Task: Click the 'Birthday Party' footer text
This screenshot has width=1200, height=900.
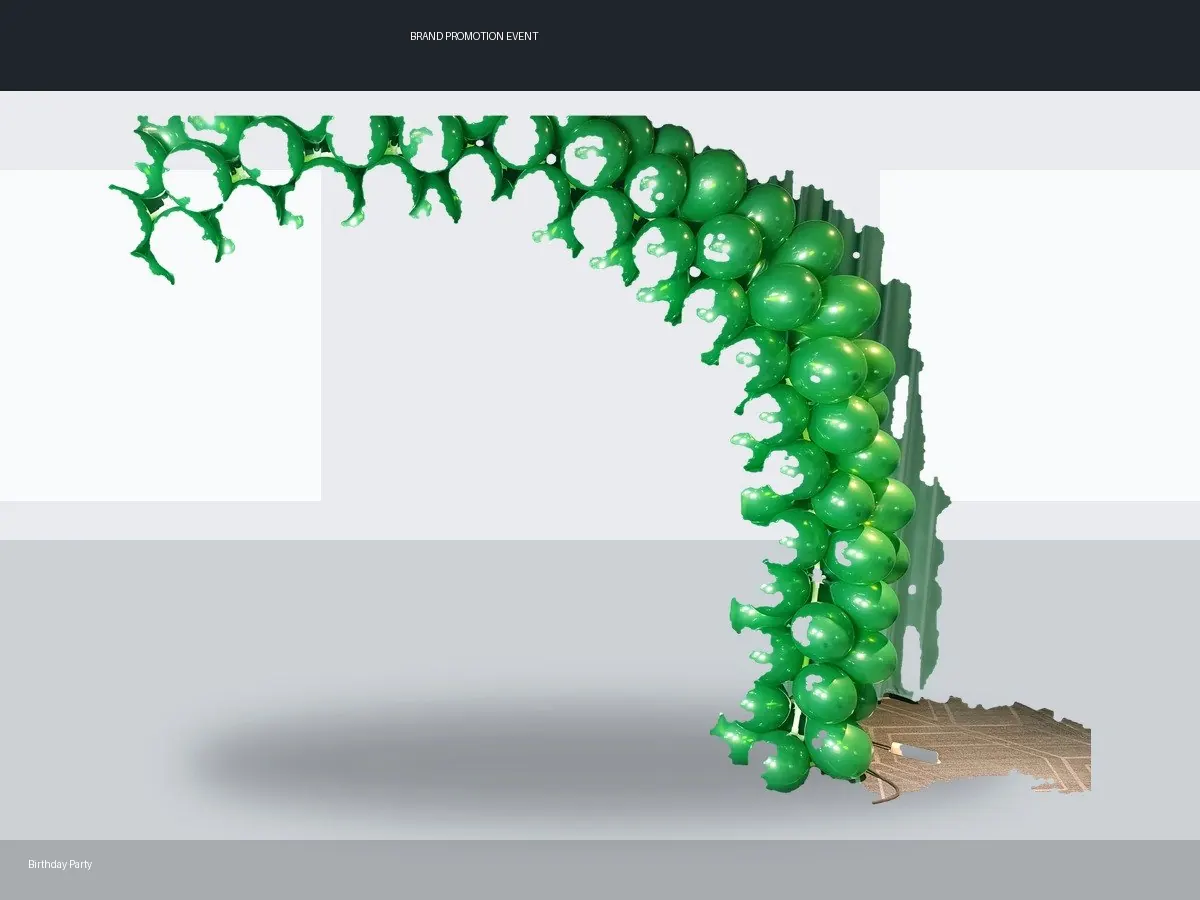Action: tap(60, 864)
